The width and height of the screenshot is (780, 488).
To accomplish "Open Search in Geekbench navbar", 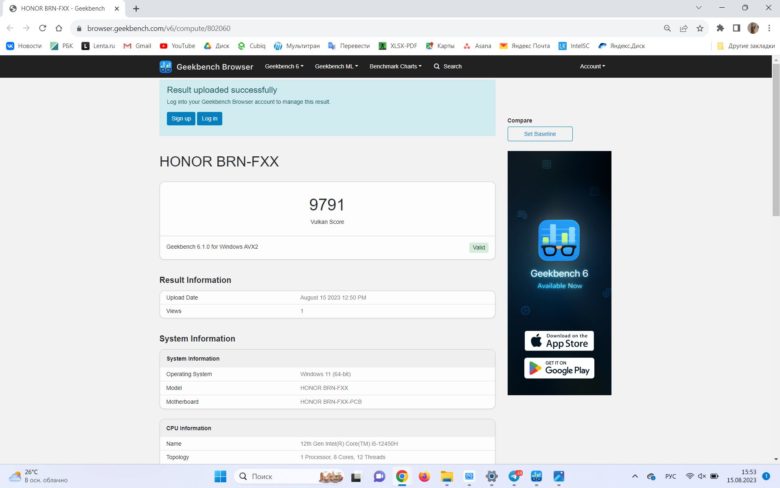I will point(448,66).
